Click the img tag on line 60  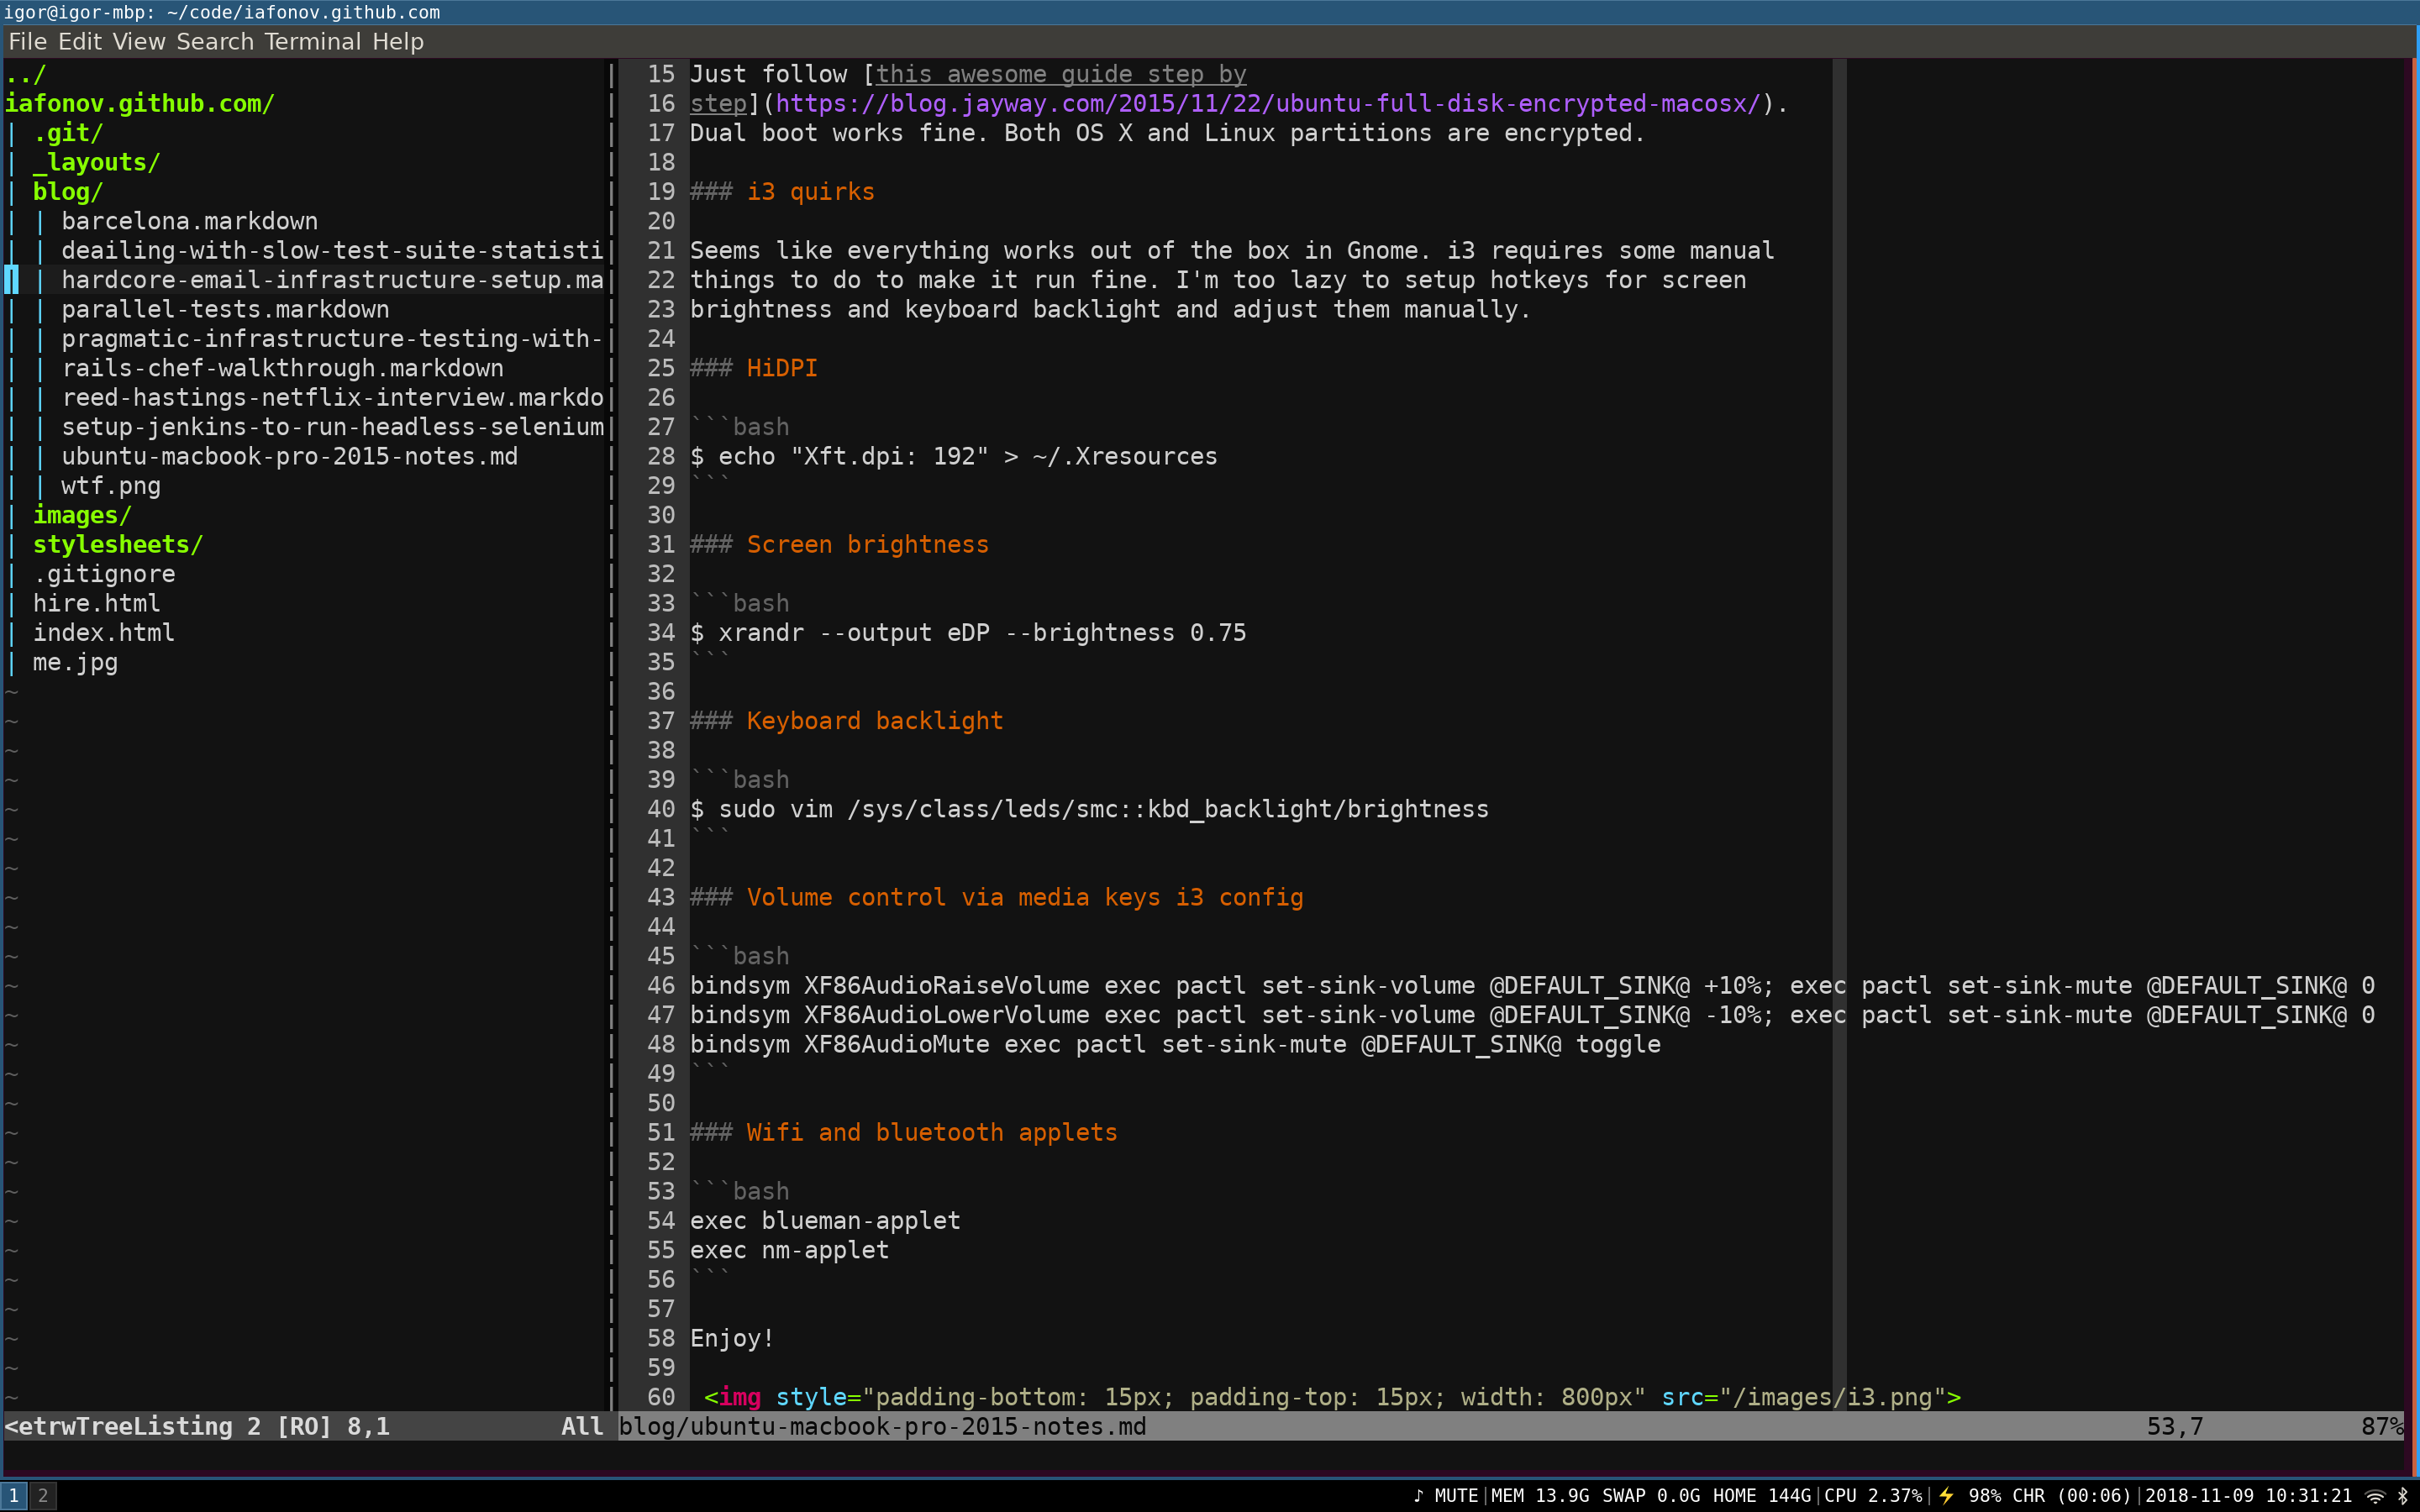pos(1332,1398)
